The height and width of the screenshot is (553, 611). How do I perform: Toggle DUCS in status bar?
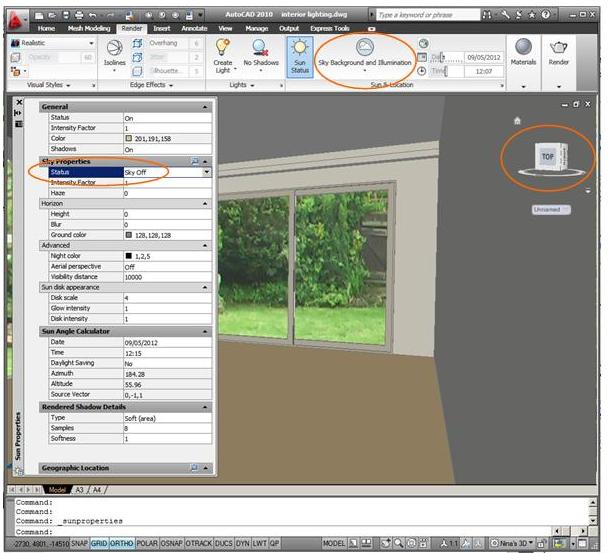[x=224, y=543]
